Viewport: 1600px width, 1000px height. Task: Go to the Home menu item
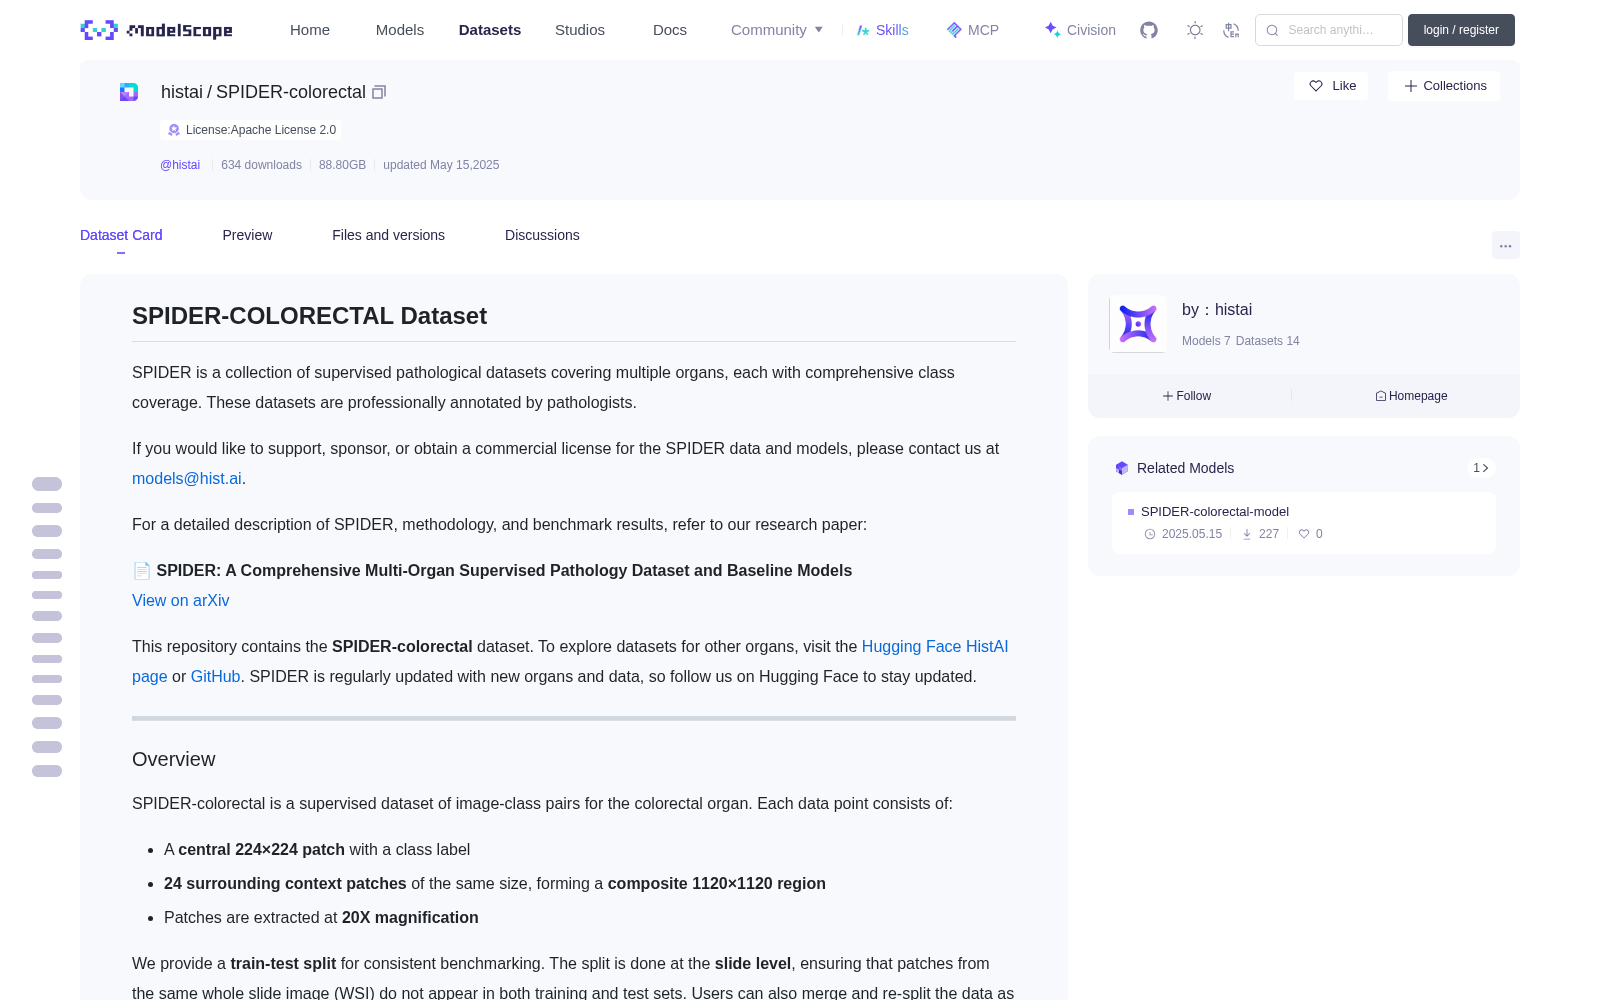point(310,30)
